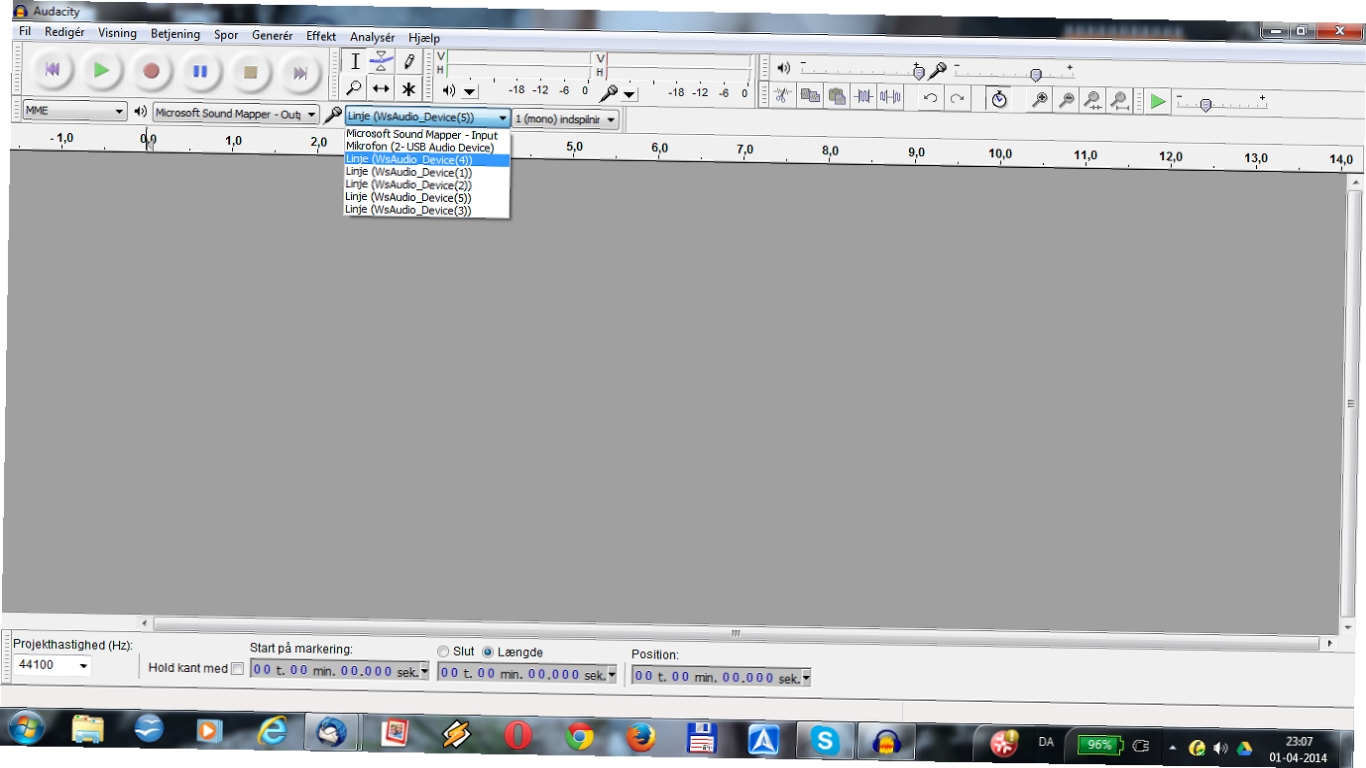The width and height of the screenshot is (1366, 768).
Task: Select the Længde radio button
Action: coord(488,652)
